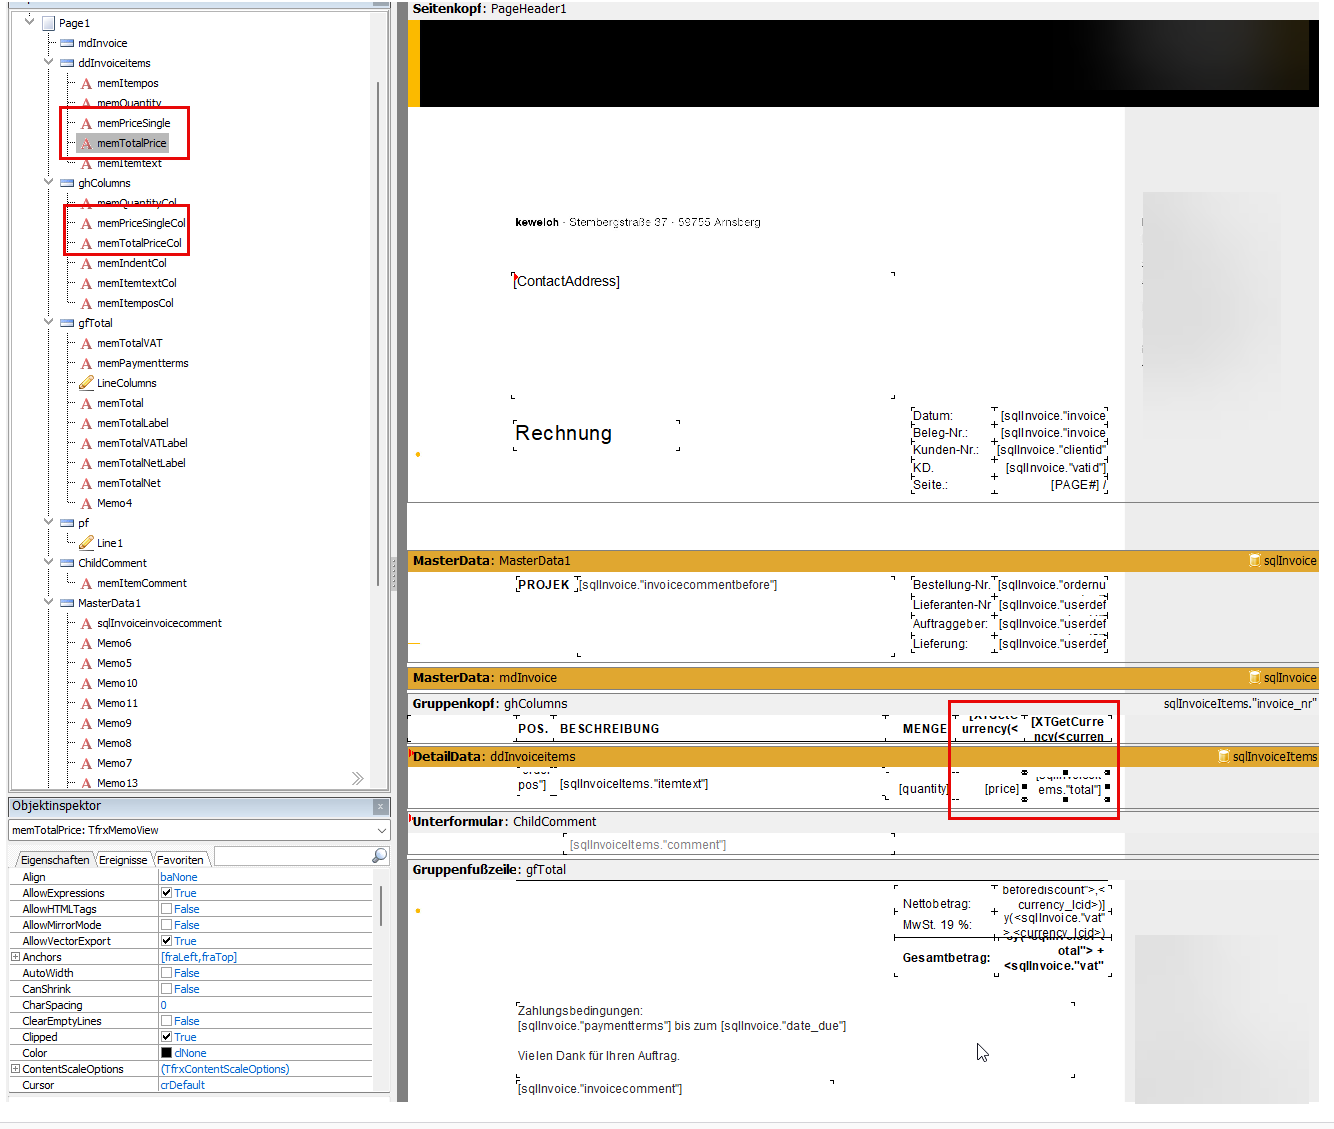Click the memItemComment memo icon
Image resolution: width=1334 pixels, height=1129 pixels.
pos(86,583)
